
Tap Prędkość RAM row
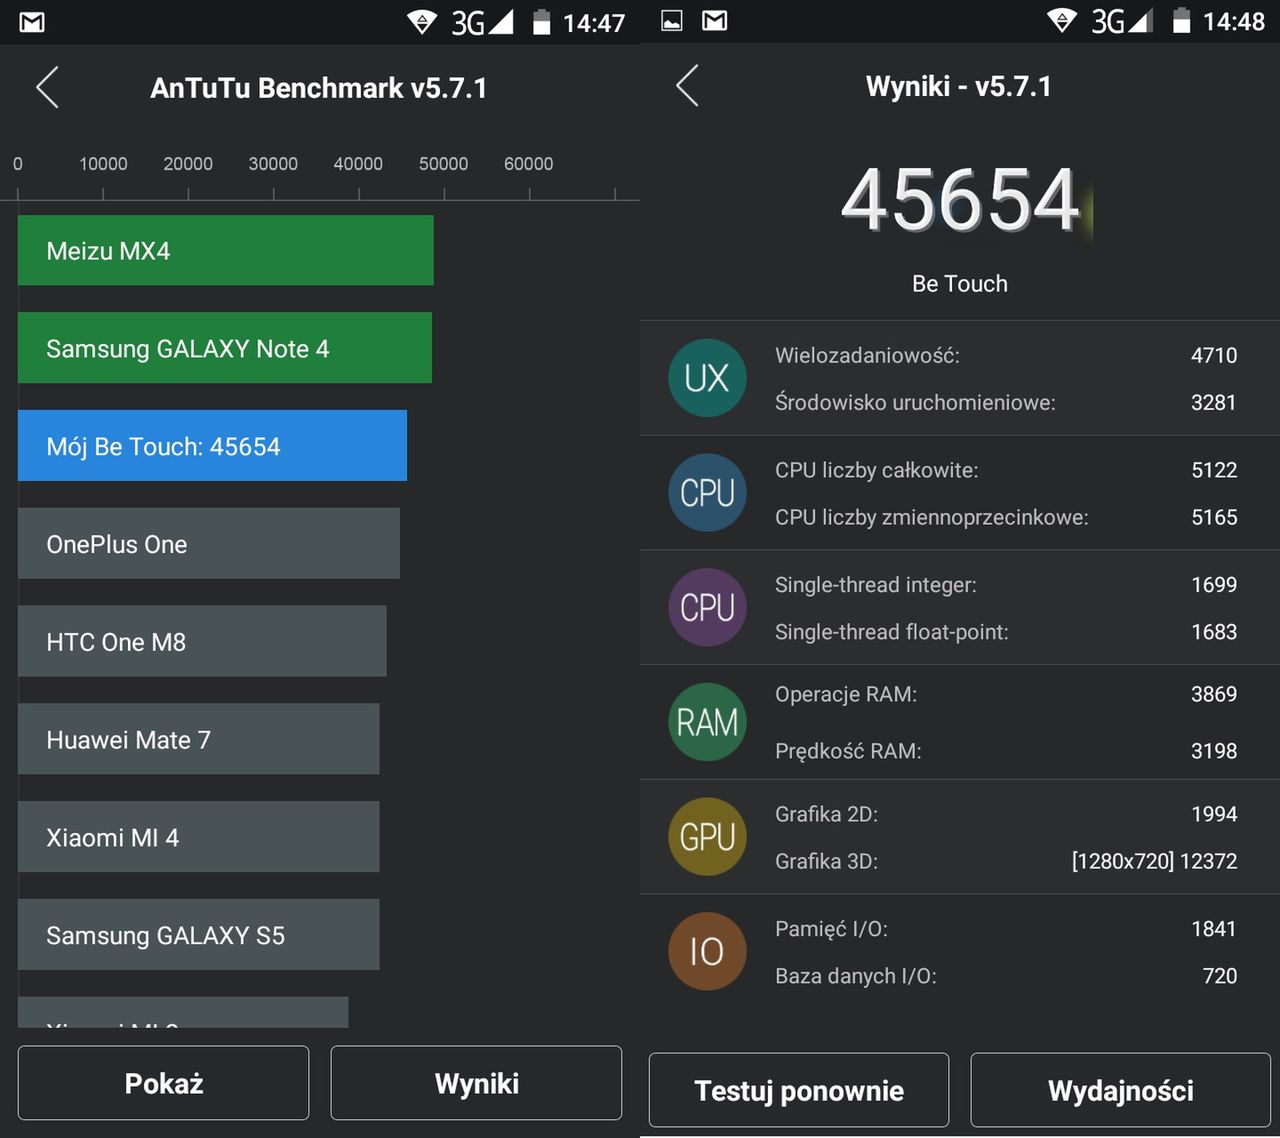[x=1006, y=751]
